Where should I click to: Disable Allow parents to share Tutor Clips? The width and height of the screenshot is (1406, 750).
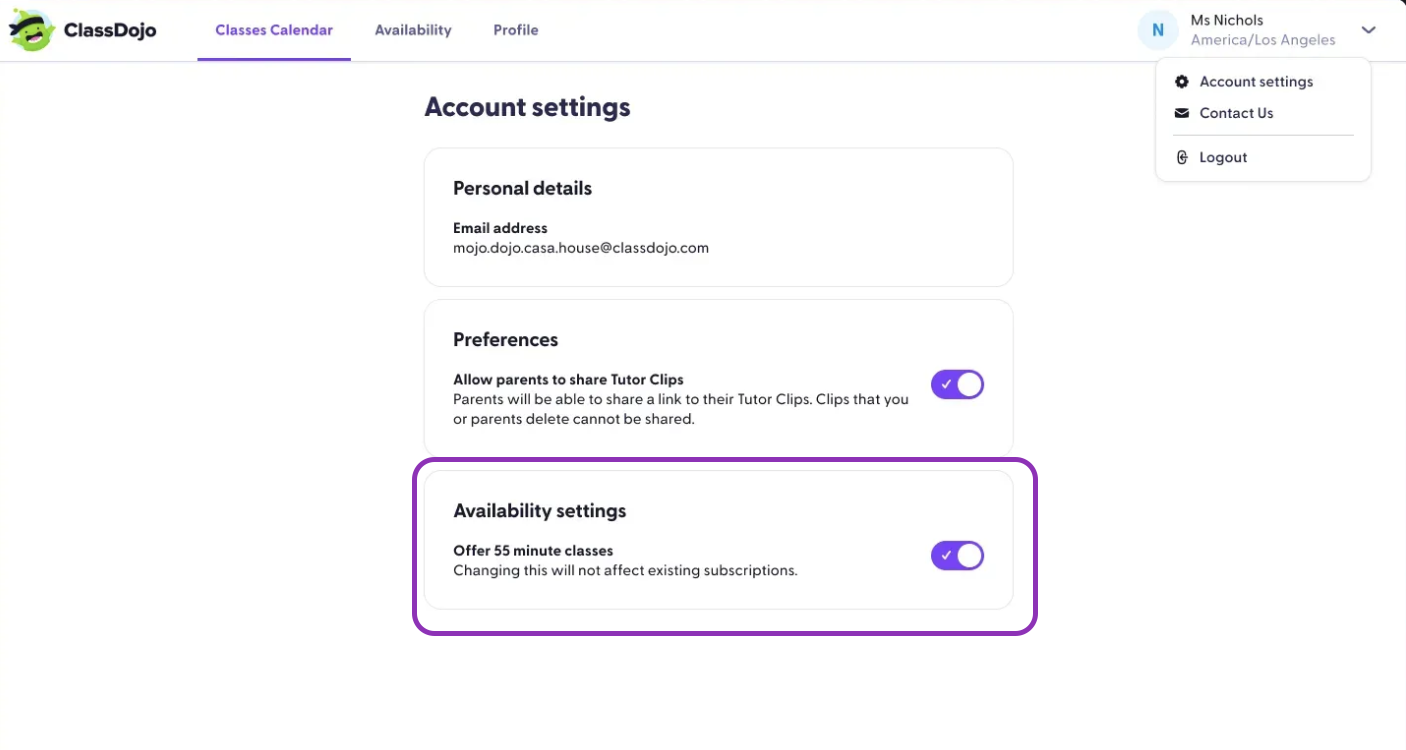(x=958, y=385)
